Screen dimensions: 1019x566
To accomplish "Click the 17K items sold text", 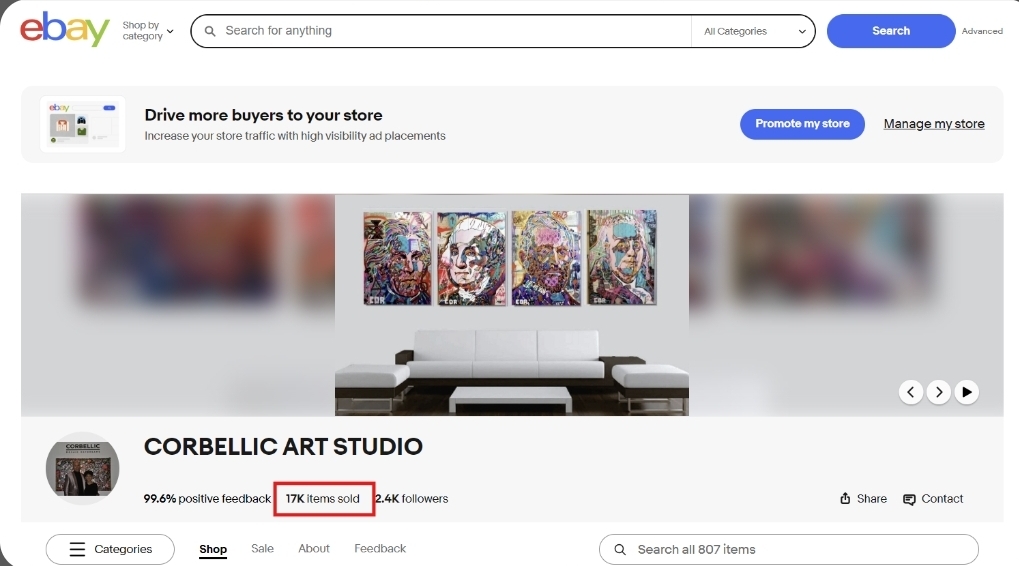I will (x=322, y=498).
